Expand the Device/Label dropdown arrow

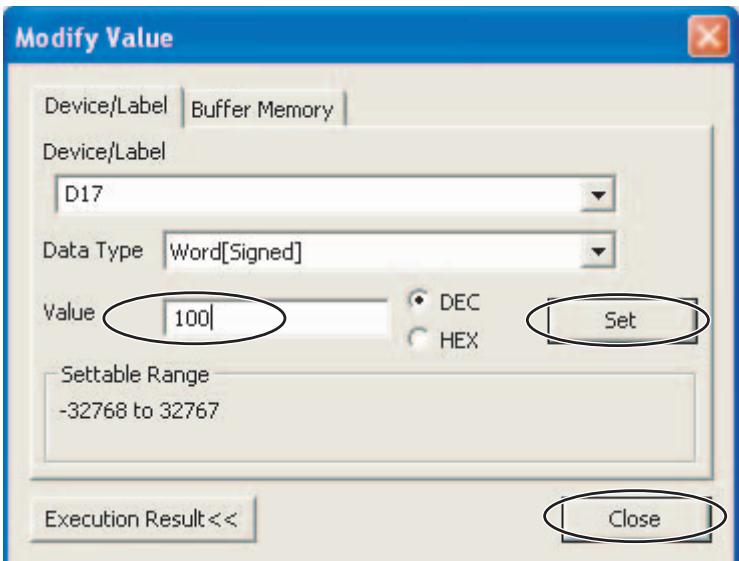click(x=598, y=195)
